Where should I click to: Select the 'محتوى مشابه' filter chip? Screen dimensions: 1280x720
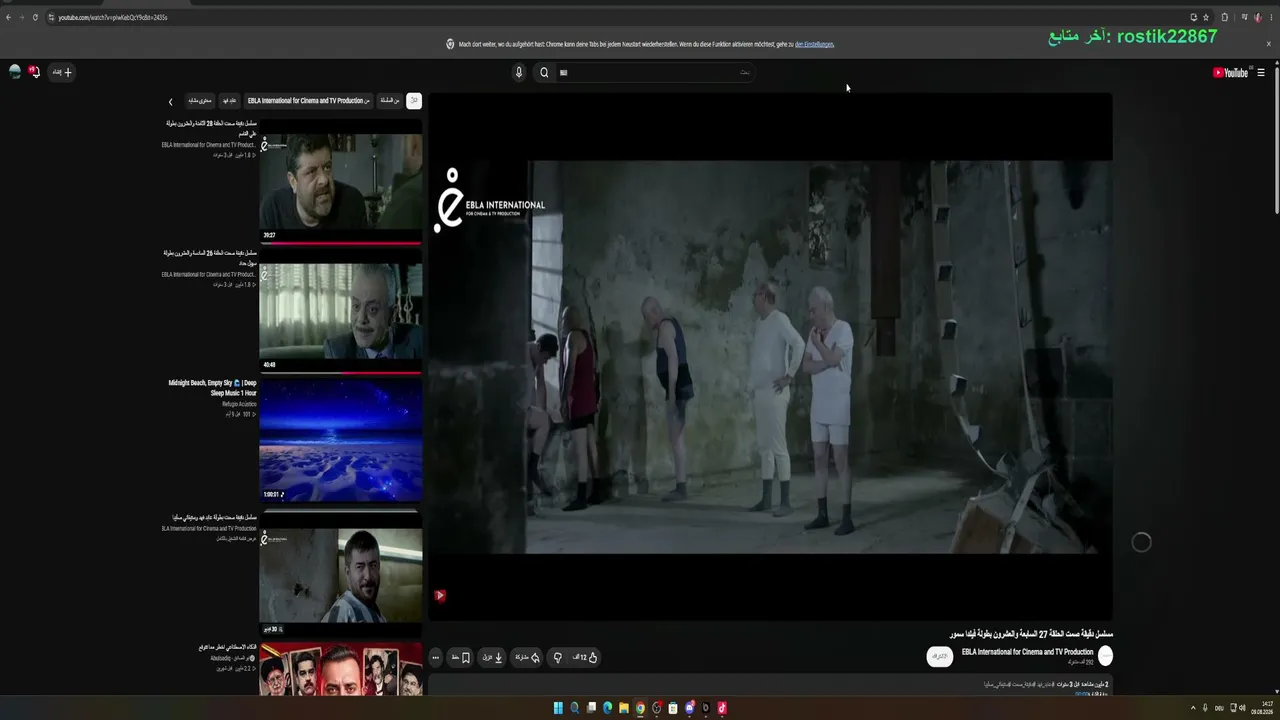(200, 100)
